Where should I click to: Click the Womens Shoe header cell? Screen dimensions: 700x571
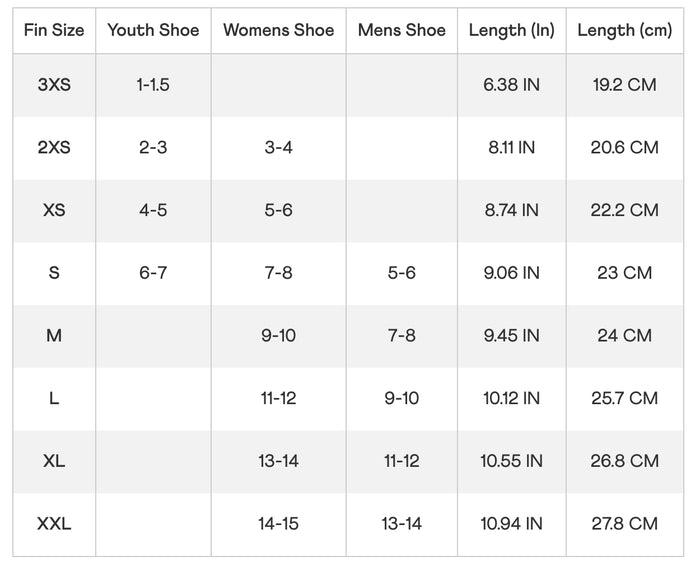(279, 30)
